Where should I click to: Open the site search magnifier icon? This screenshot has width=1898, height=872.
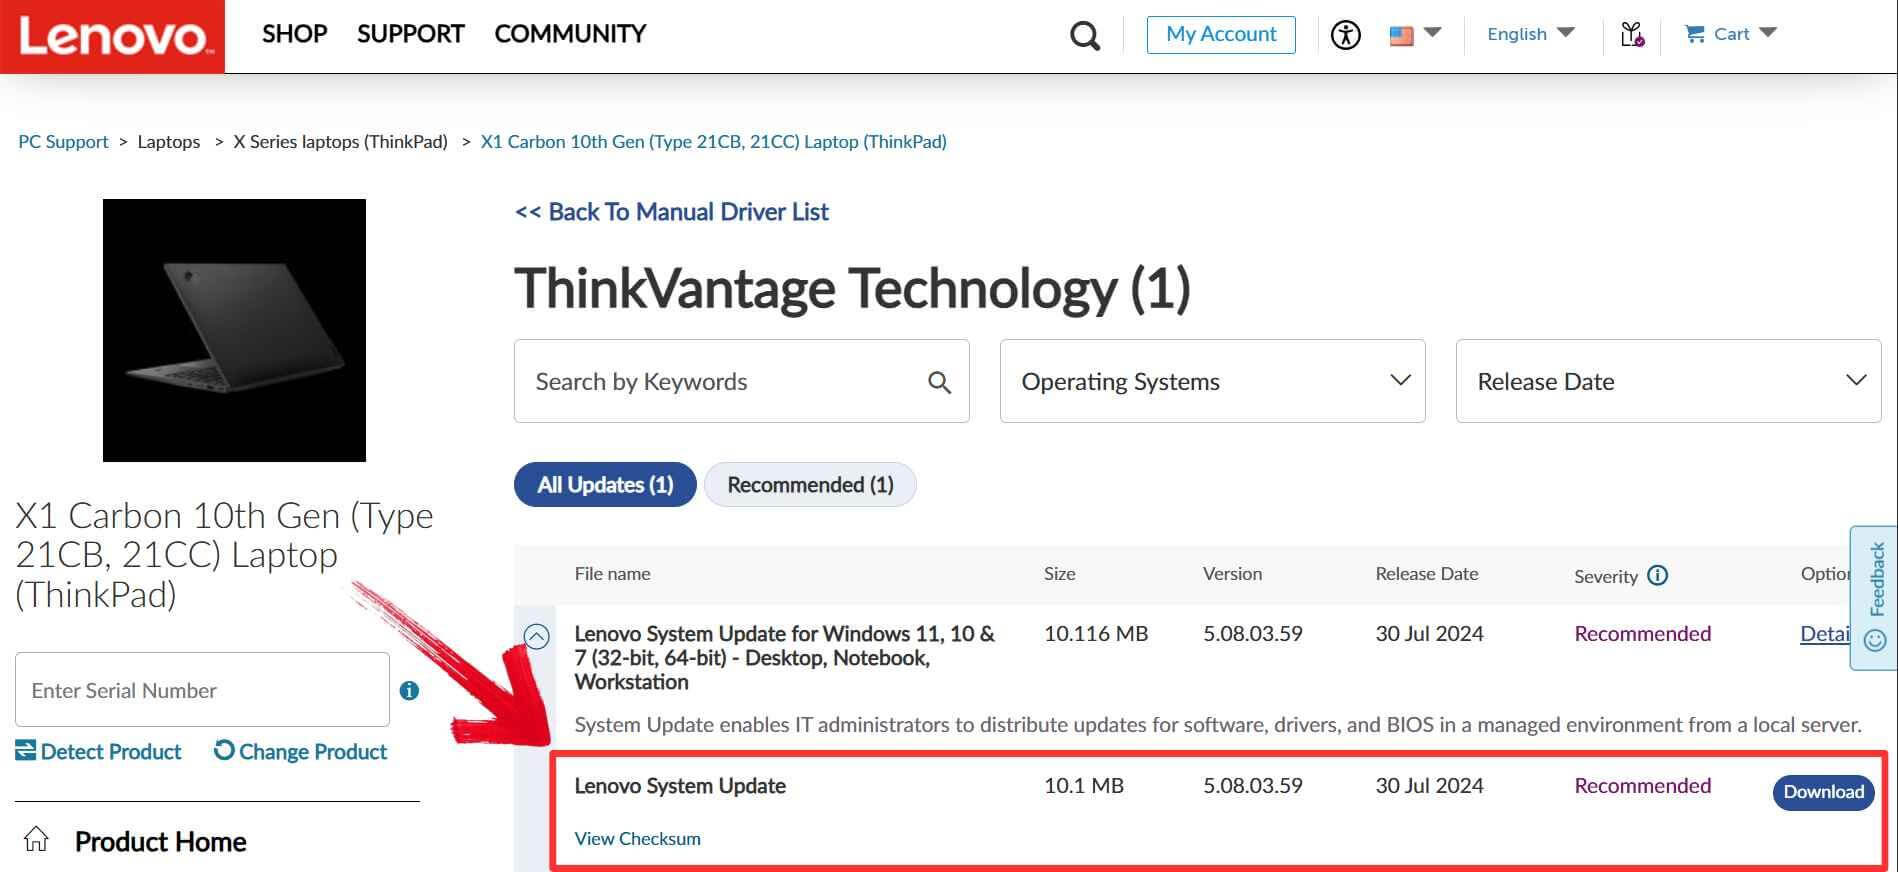[1085, 36]
